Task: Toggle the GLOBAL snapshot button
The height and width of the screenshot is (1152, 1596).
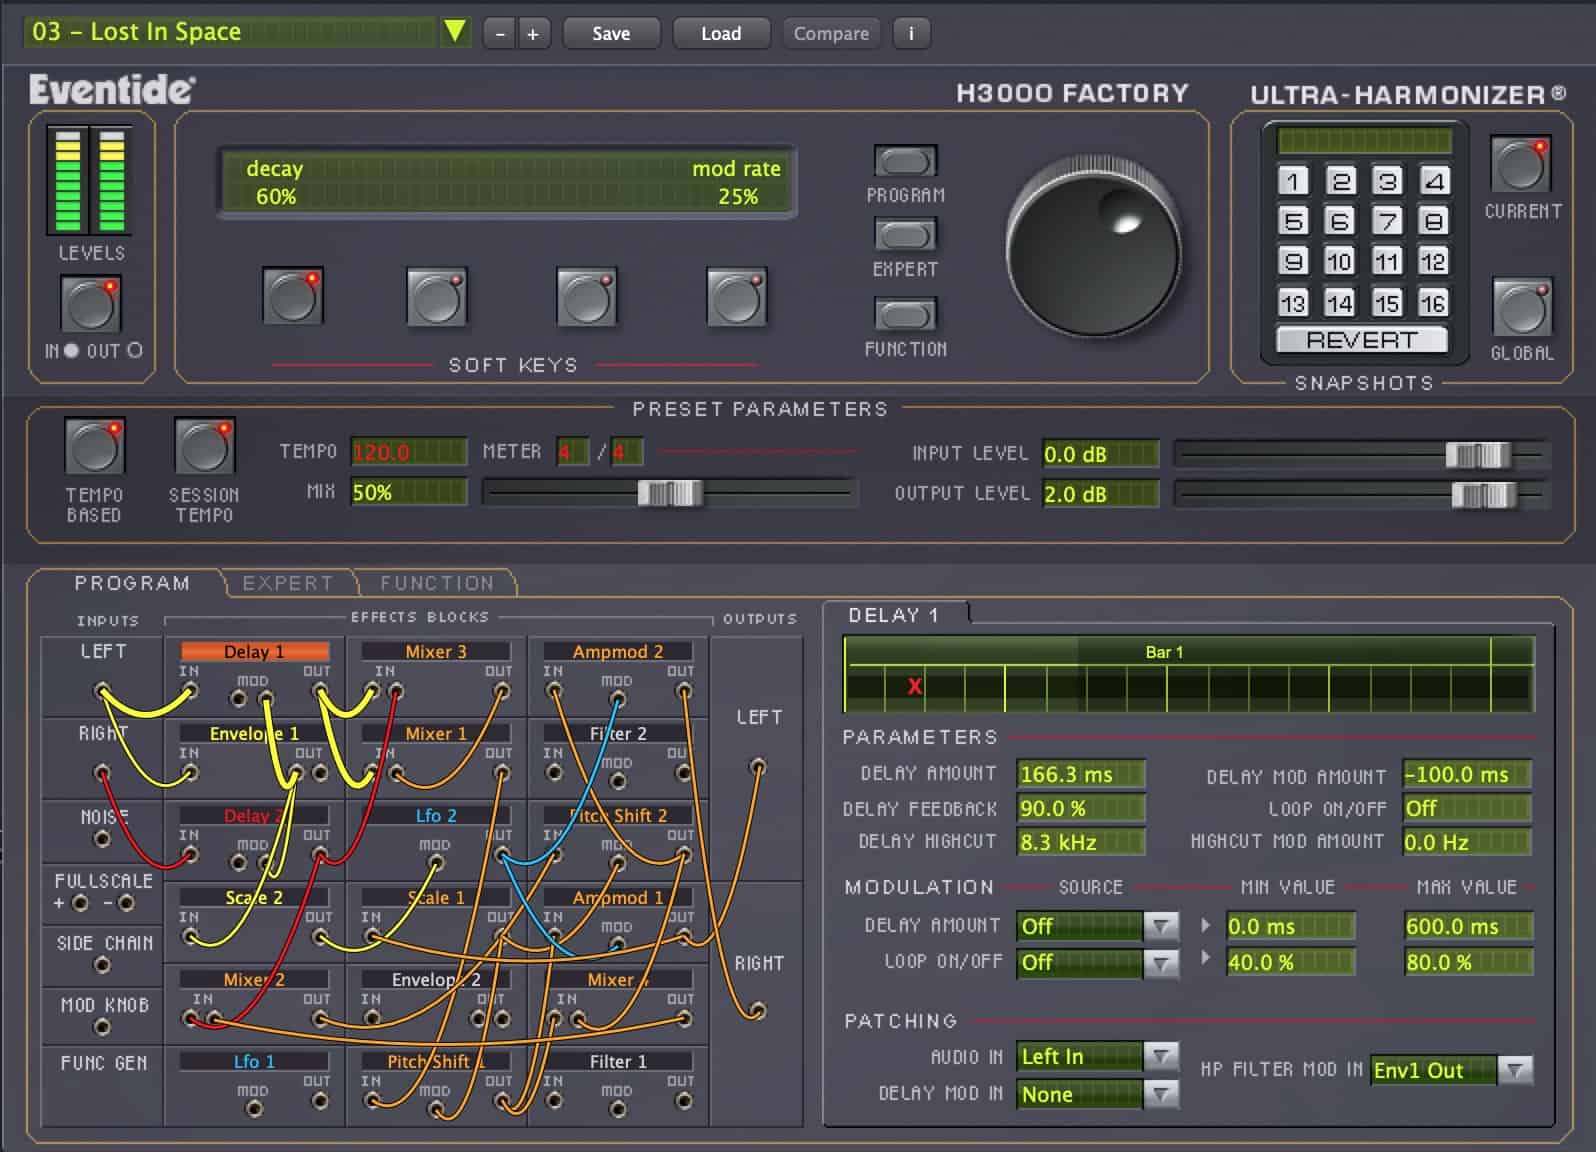Action: [1521, 307]
